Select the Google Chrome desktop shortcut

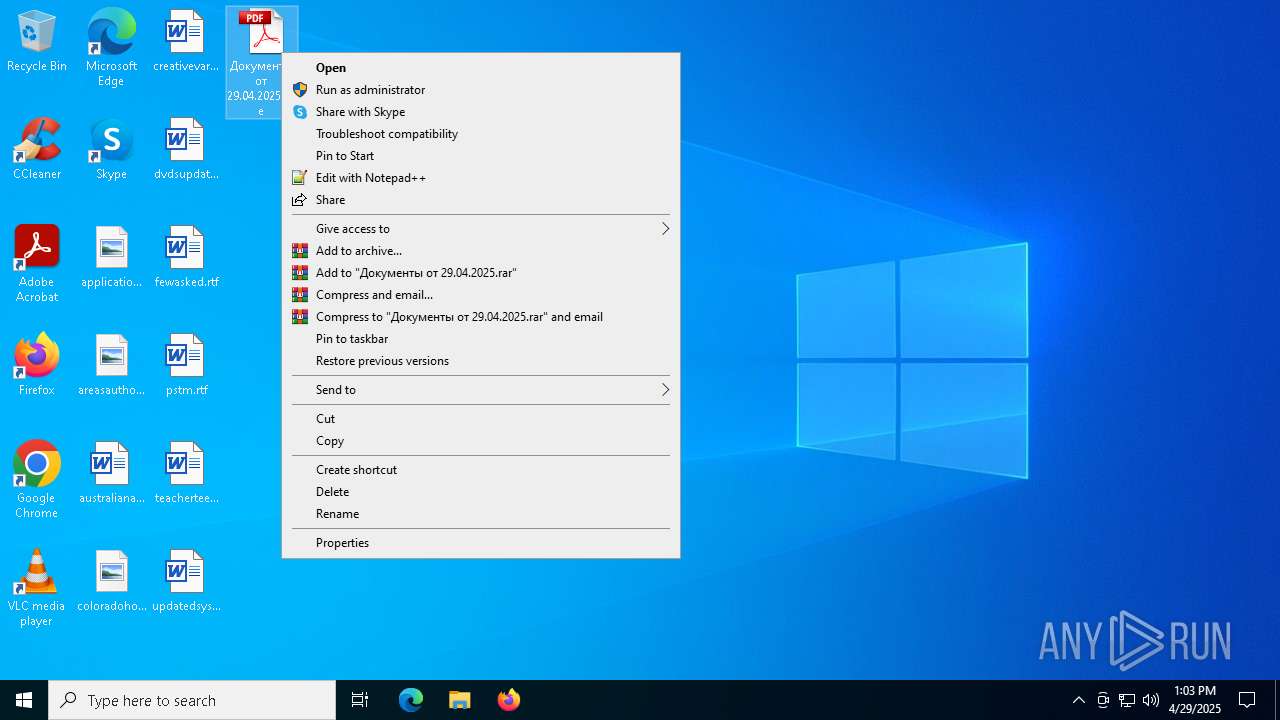click(x=37, y=480)
